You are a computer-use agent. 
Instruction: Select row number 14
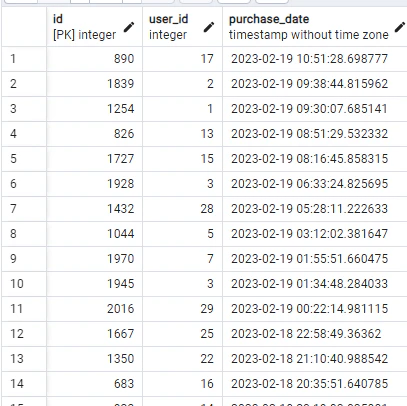(x=24, y=384)
